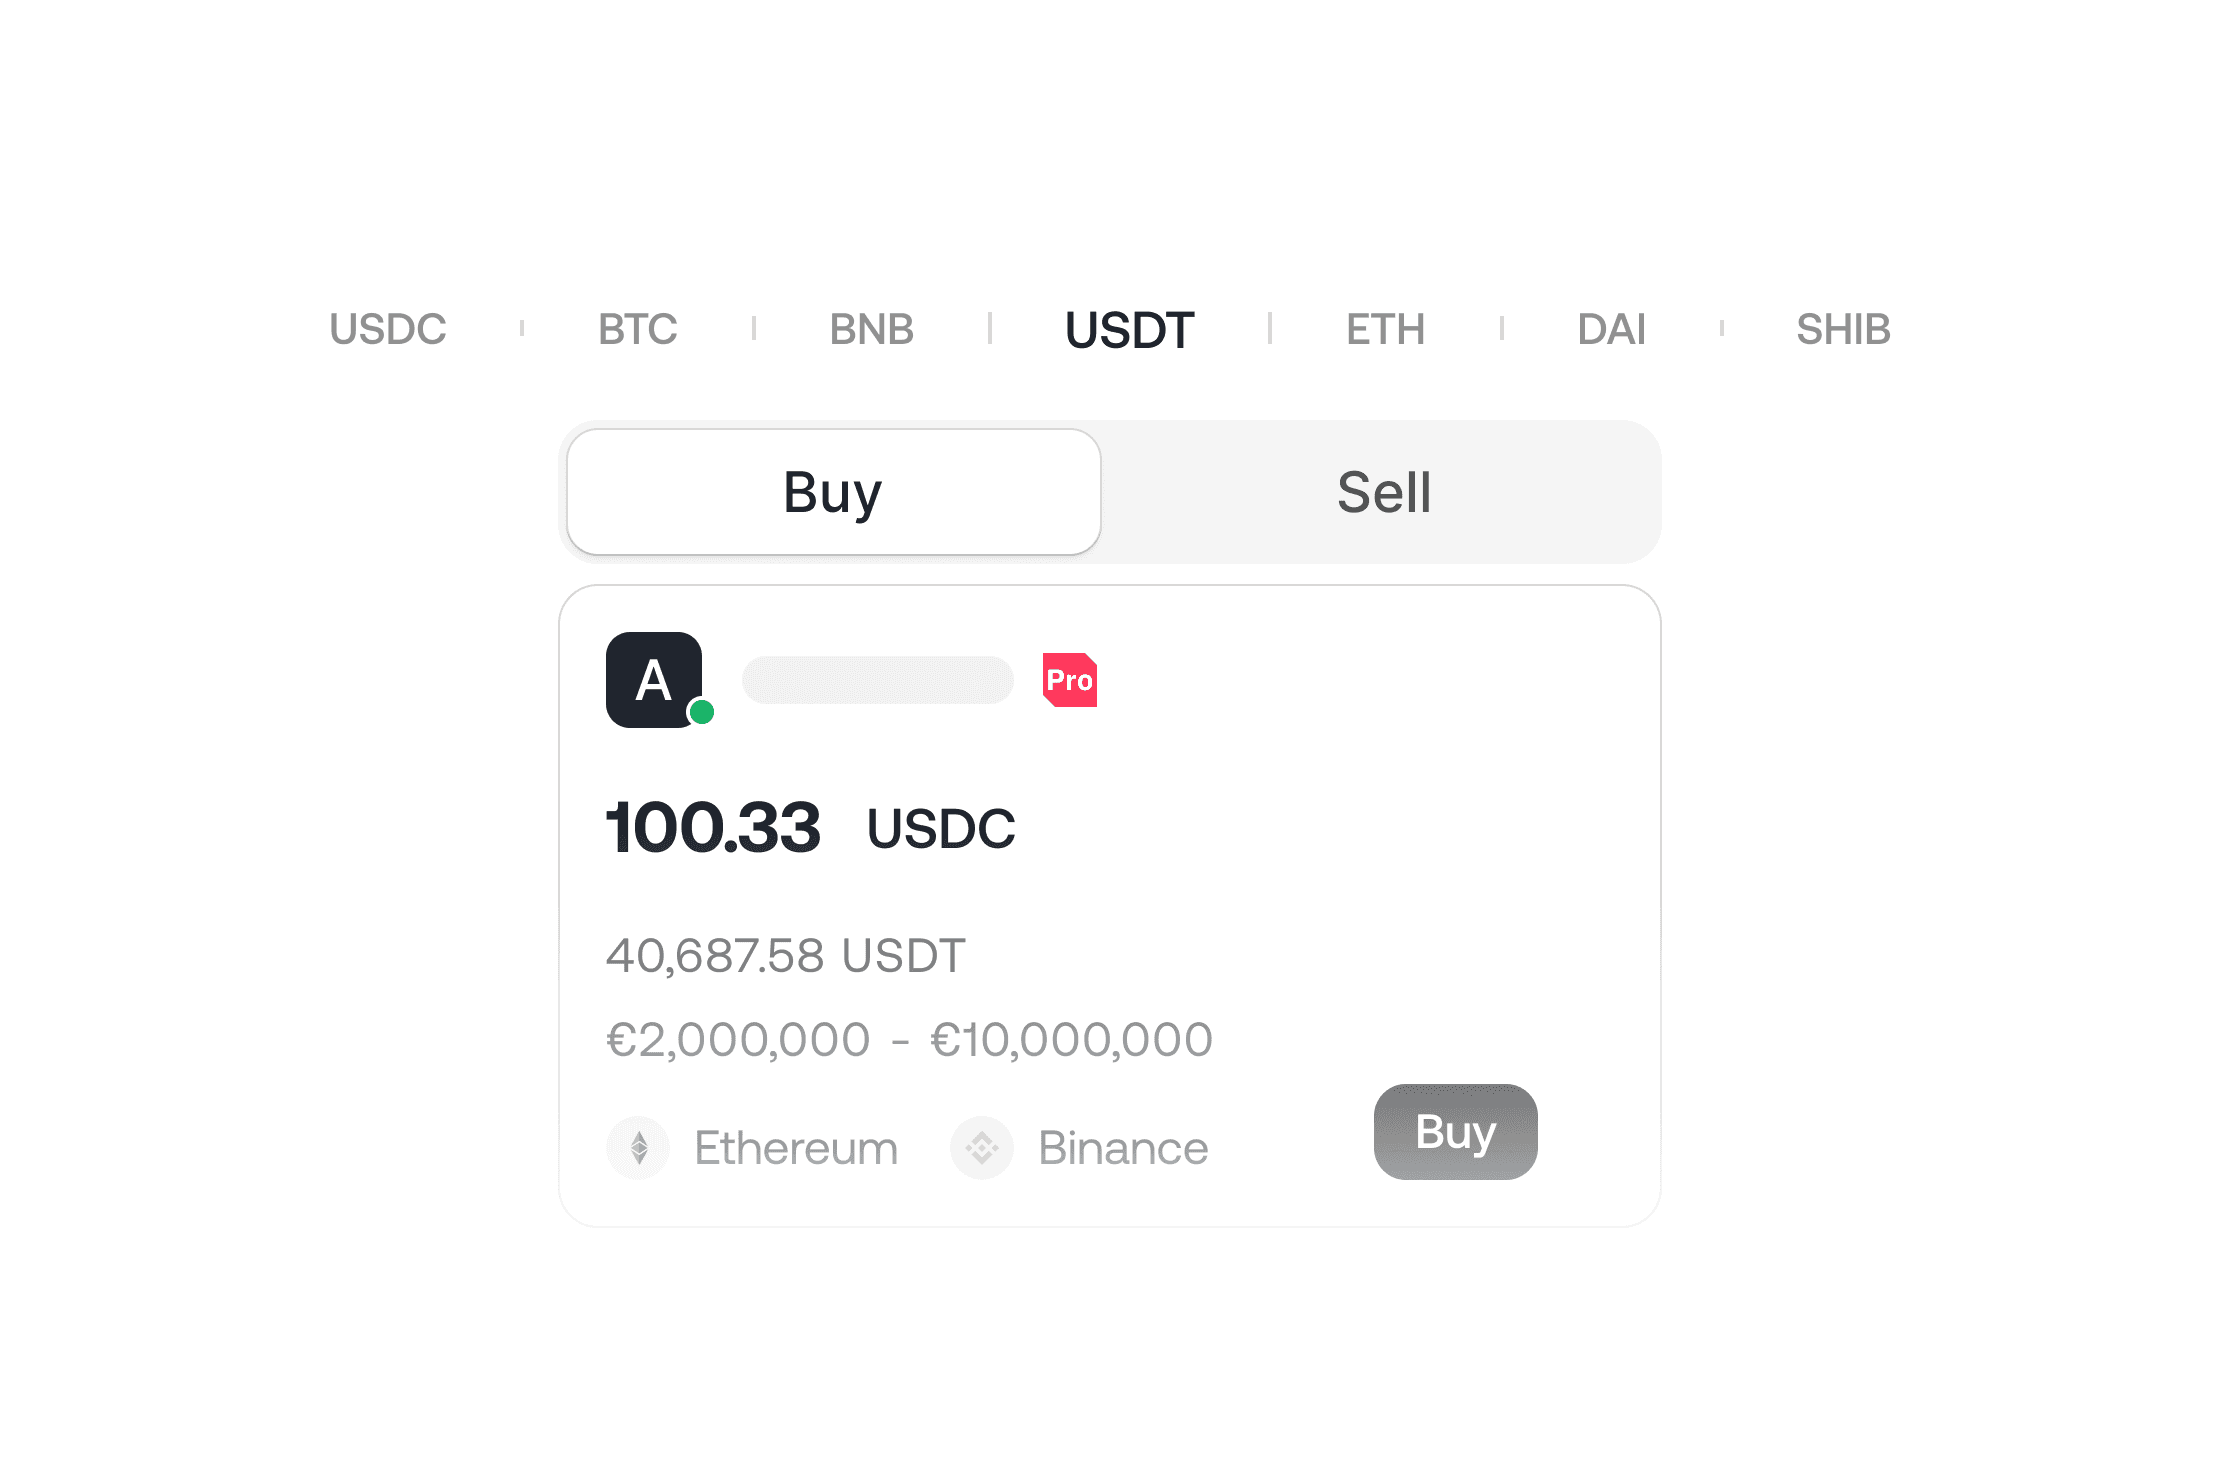This screenshot has height=1481, width=2220.
Task: Click the gray Buy button in offer card
Action: click(x=1456, y=1132)
